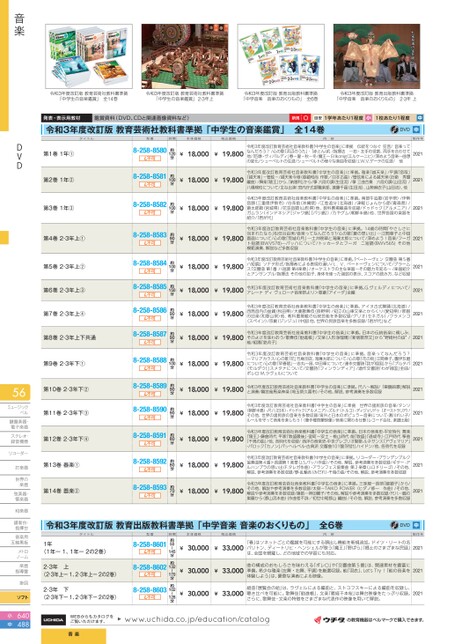Open the www.uchida.co.jp/education/catalog link
The width and height of the screenshot is (462, 644).
pos(197,619)
